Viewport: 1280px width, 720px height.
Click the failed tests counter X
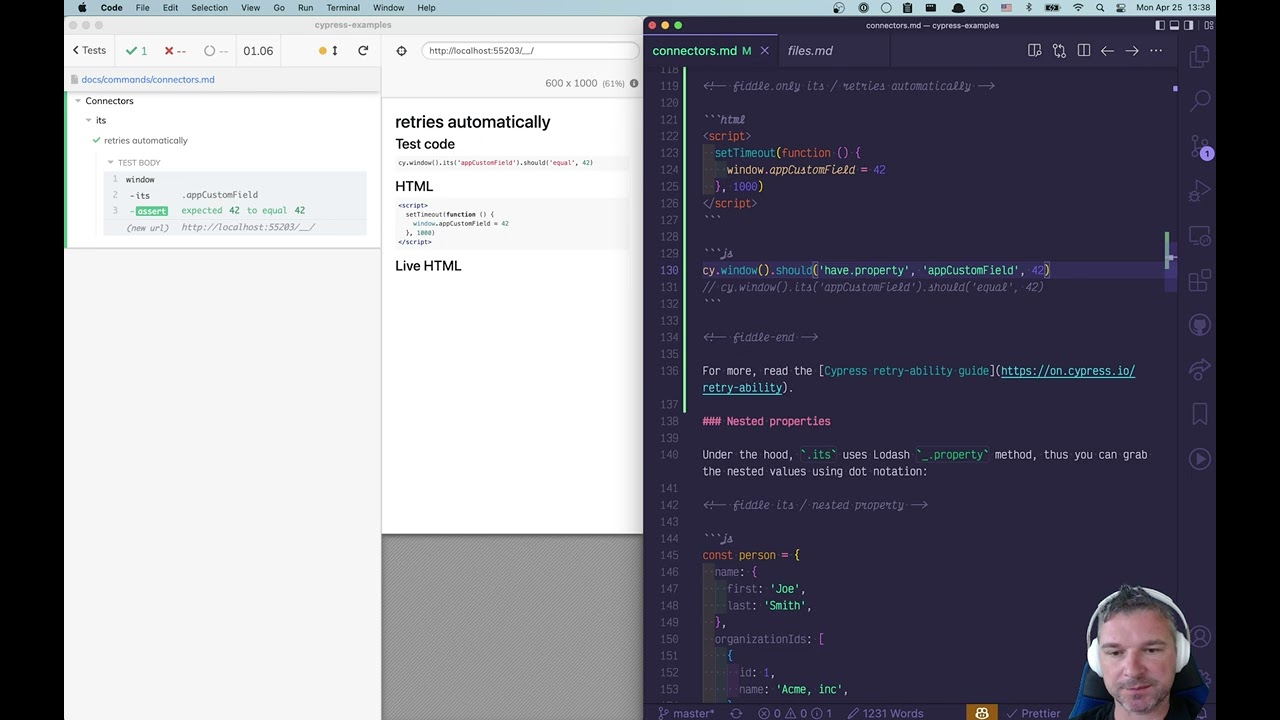169,50
